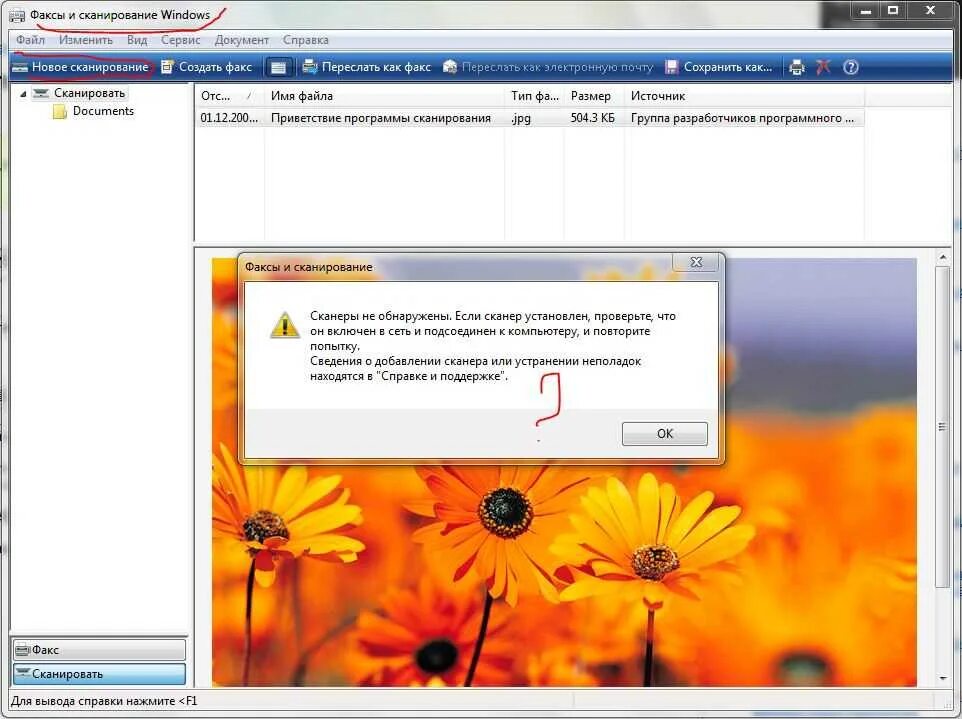Screen dimensions: 962x719
Task: Sort by the Отс... date column
Action: (229, 96)
